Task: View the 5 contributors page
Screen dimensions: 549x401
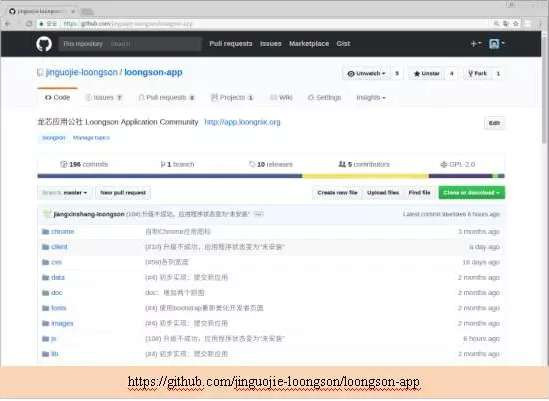Action: (x=364, y=164)
